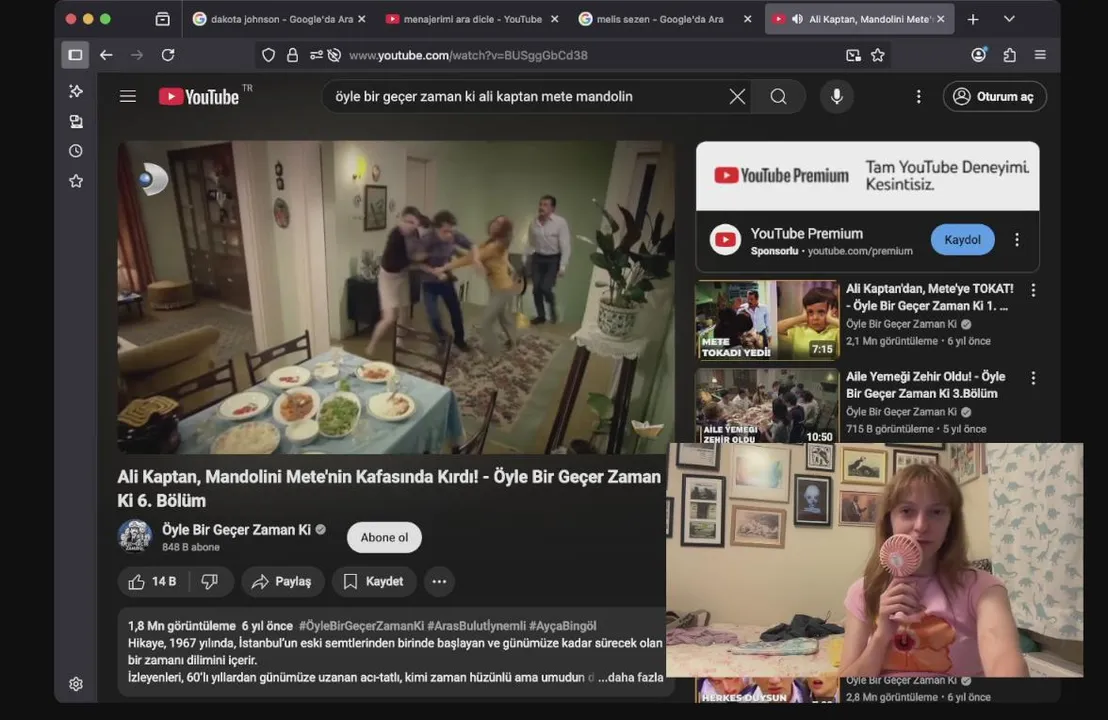The width and height of the screenshot is (1108, 720).
Task: Click Oturum aç sign-in button
Action: (x=994, y=96)
